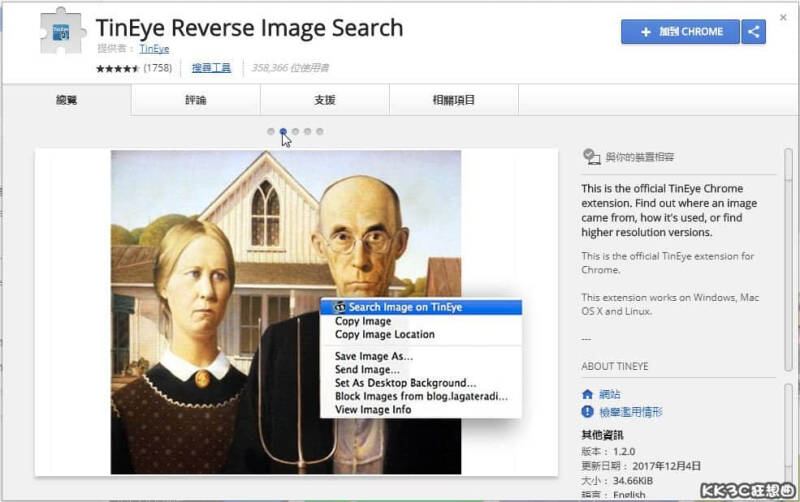This screenshot has width=800, height=502.
Task: Open the 網站 website link
Action: 610,394
